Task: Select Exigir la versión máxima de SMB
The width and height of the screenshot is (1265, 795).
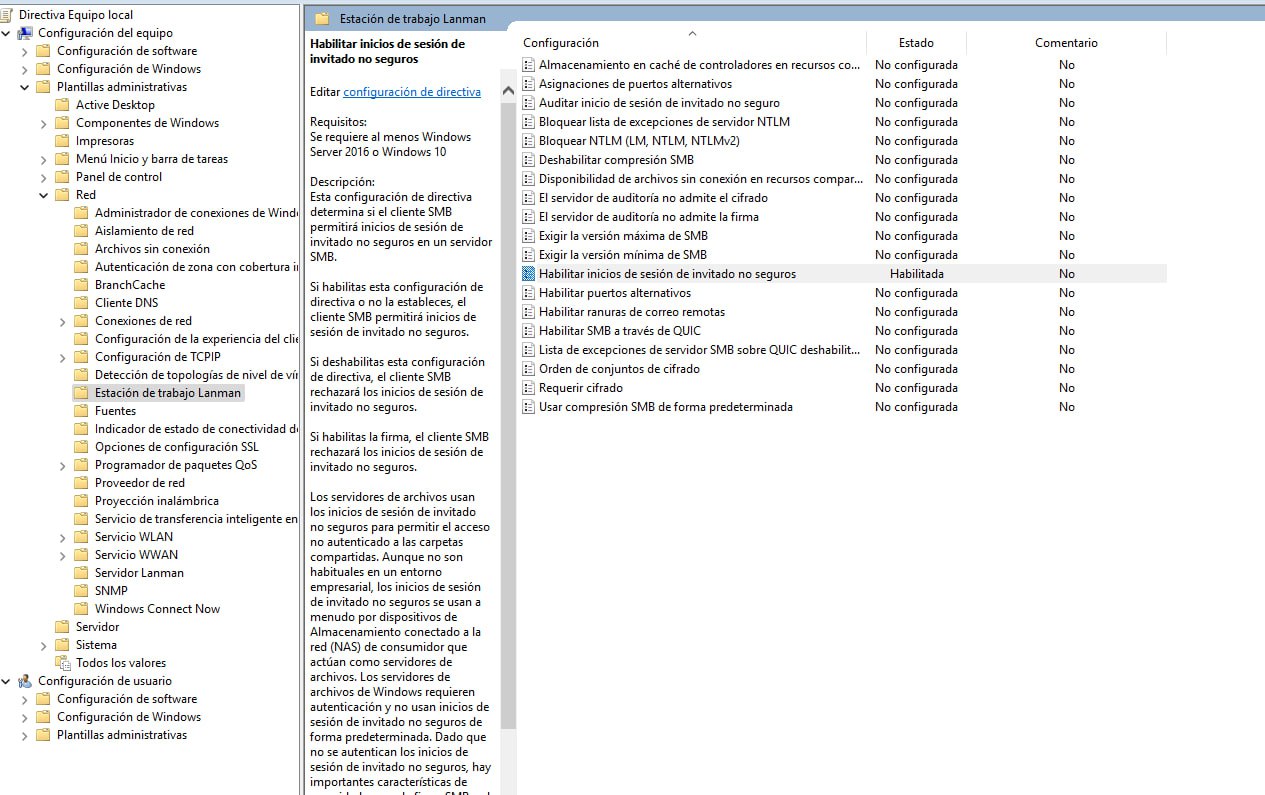Action: tap(623, 236)
